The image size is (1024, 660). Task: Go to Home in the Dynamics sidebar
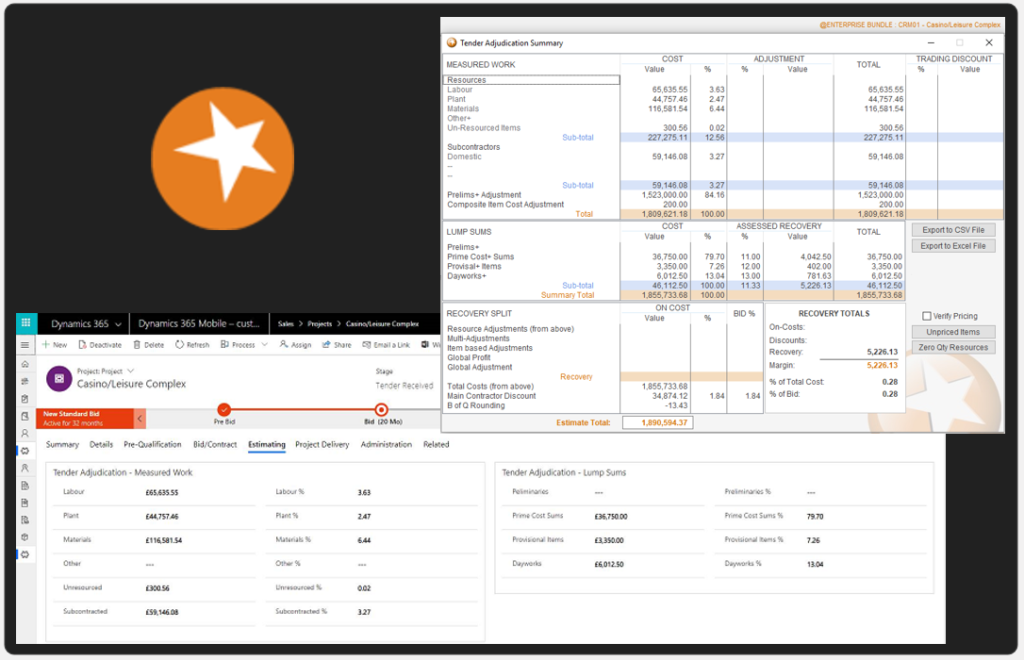25,364
